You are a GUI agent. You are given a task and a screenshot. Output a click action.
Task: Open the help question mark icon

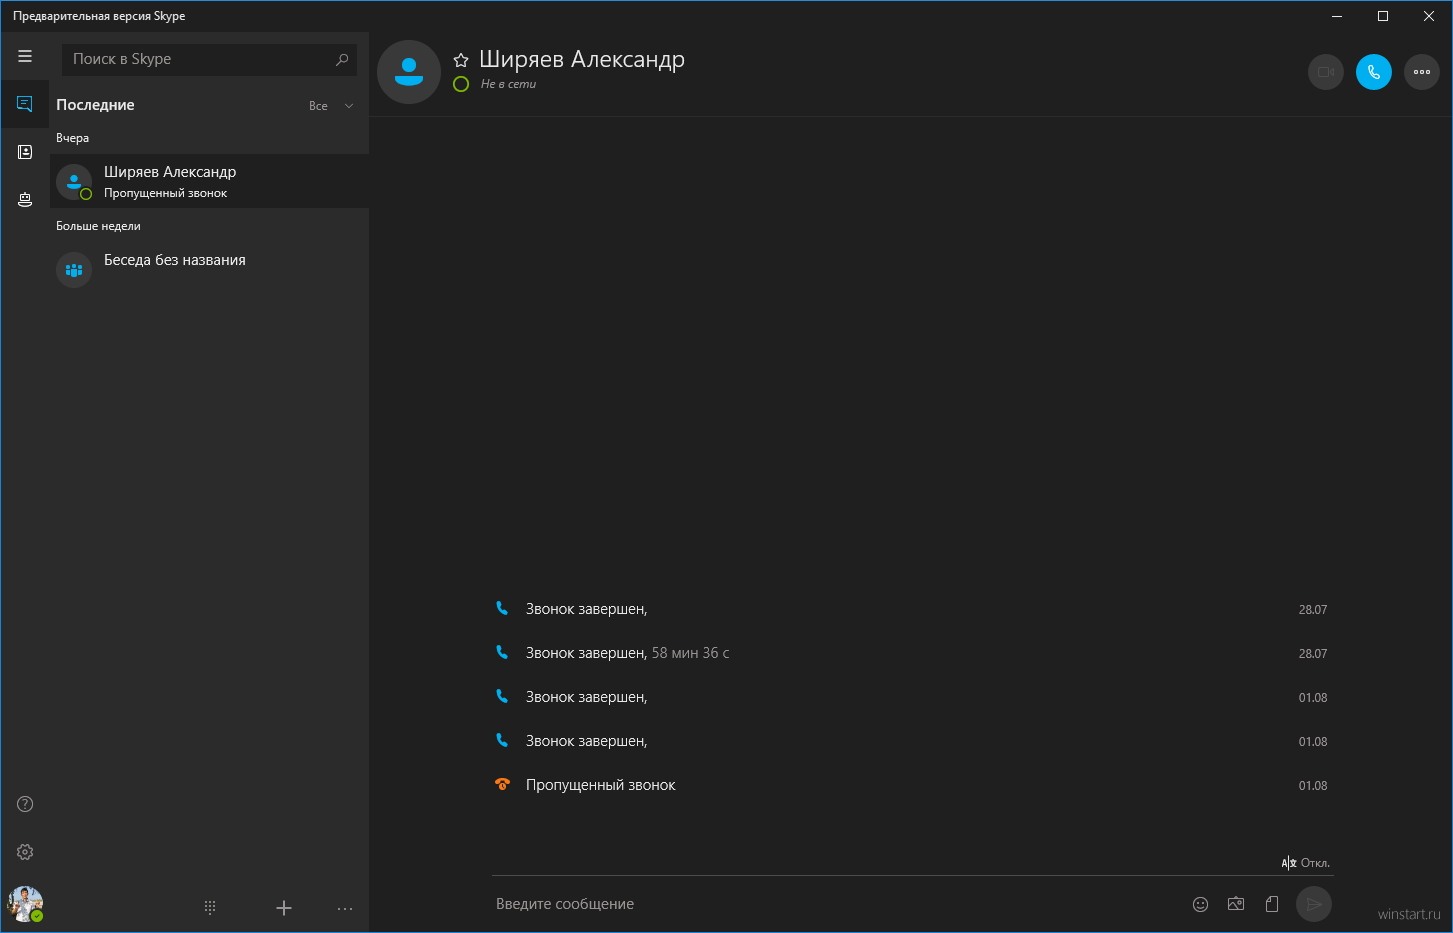(x=25, y=804)
